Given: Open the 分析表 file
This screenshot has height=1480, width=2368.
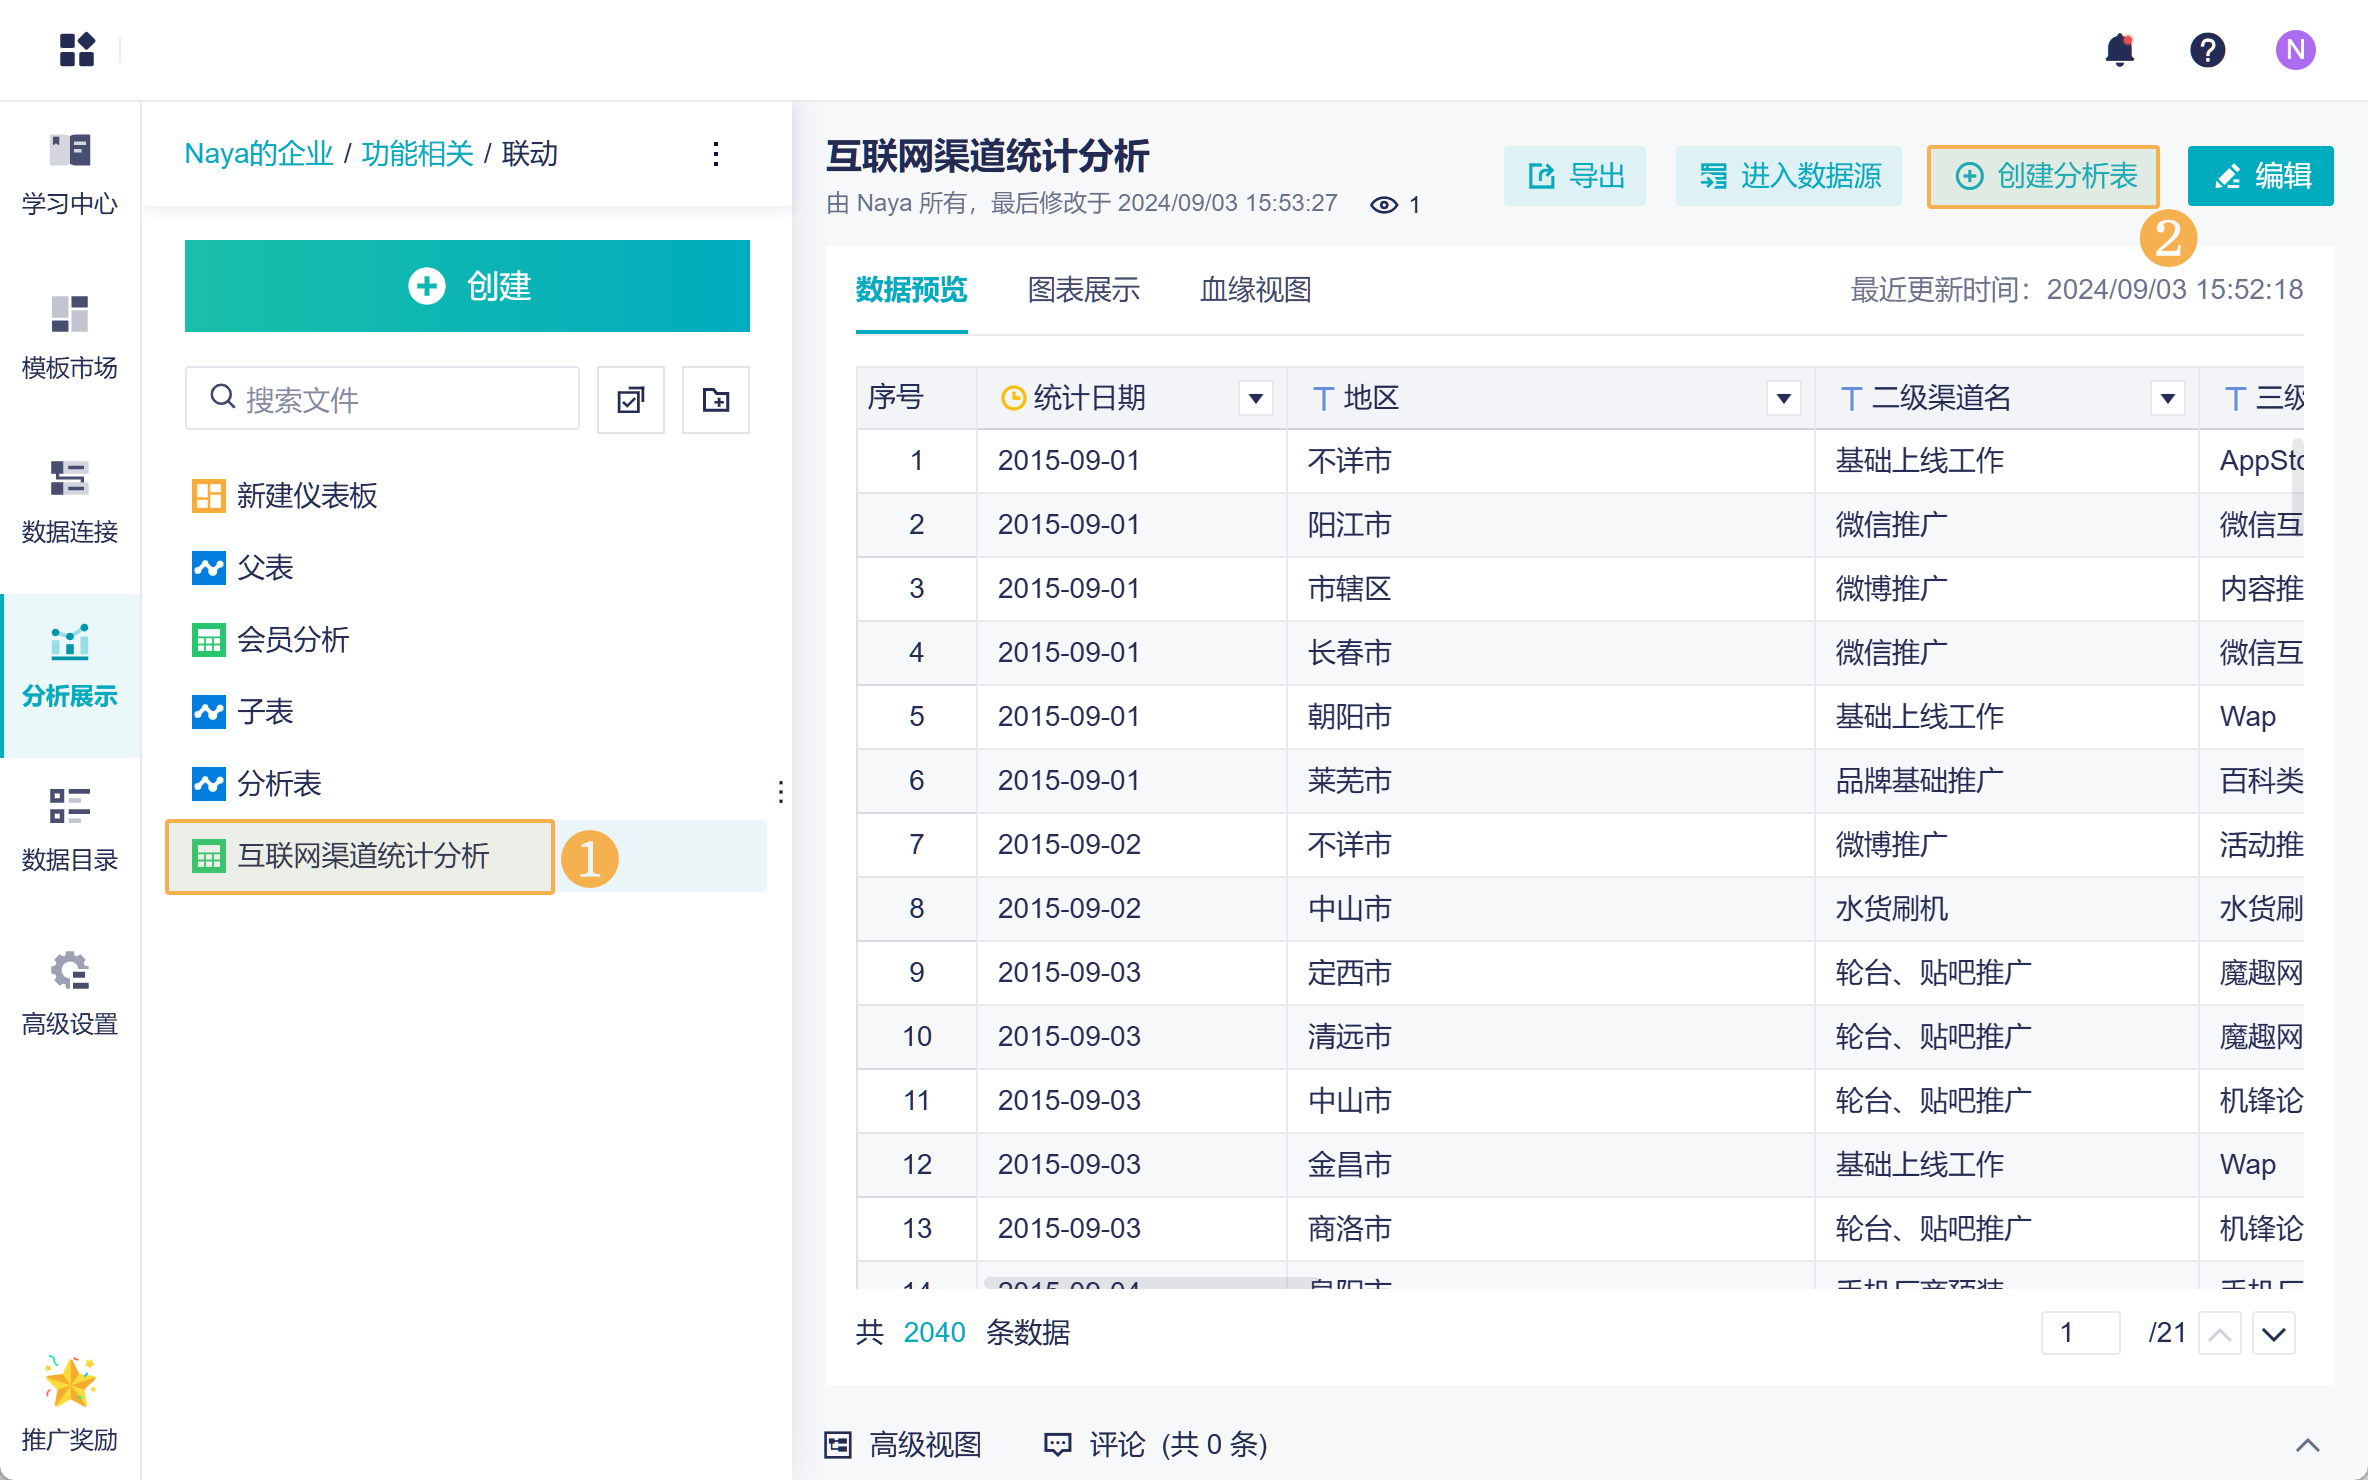Looking at the screenshot, I should [257, 784].
